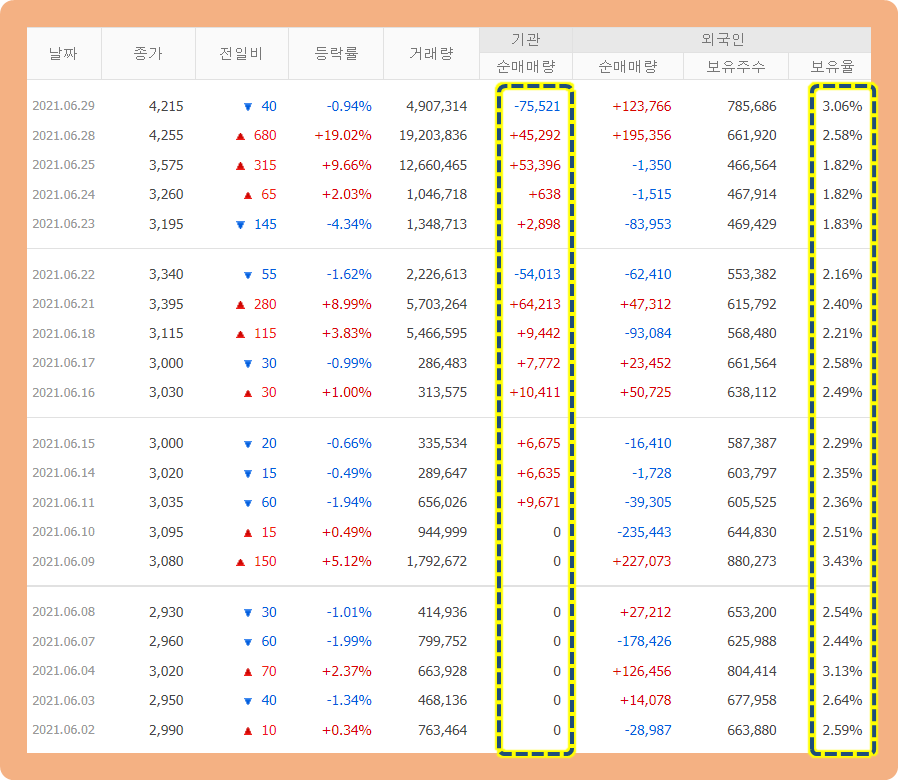Screen dimensions: 898x780
Task: Click holding shares 880,273
Action: coord(752,561)
